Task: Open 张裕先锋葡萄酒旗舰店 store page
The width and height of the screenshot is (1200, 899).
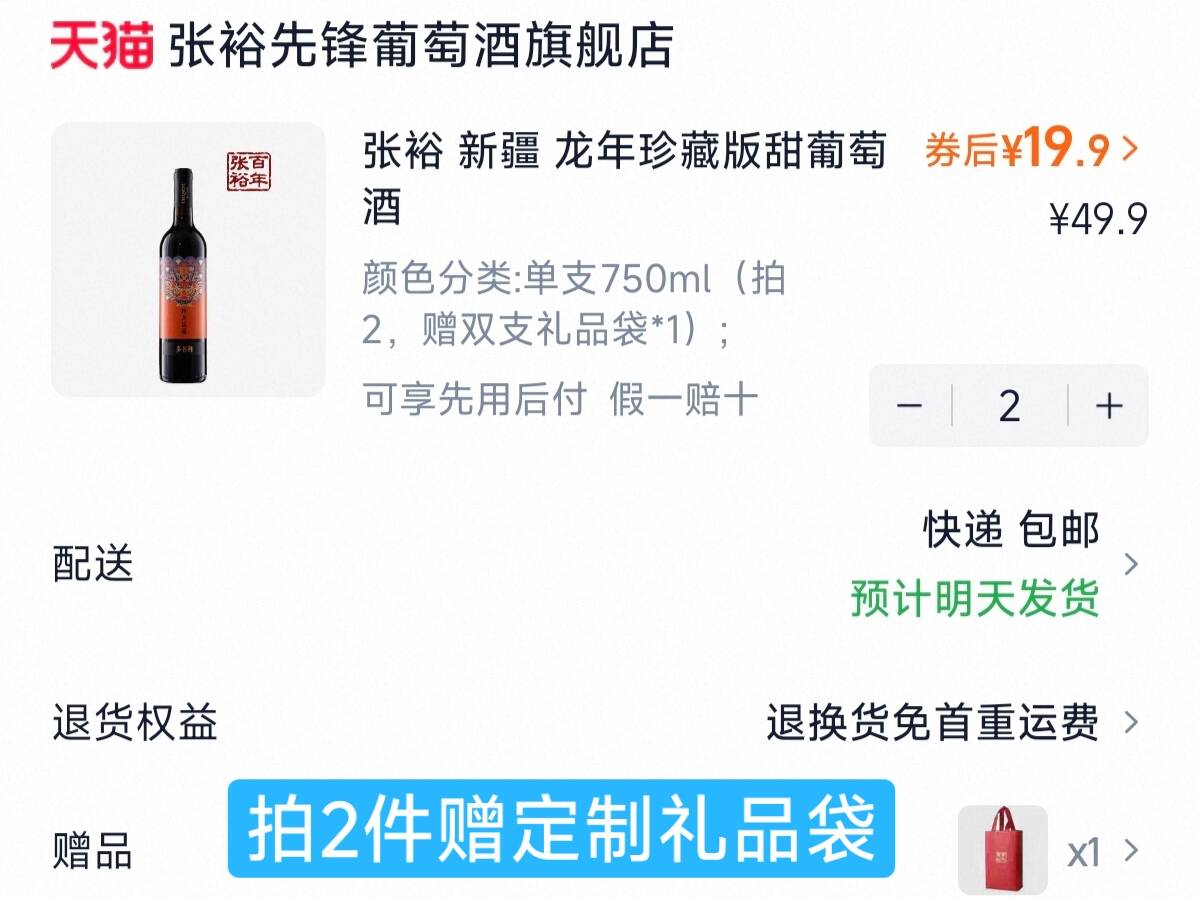Action: [421, 47]
